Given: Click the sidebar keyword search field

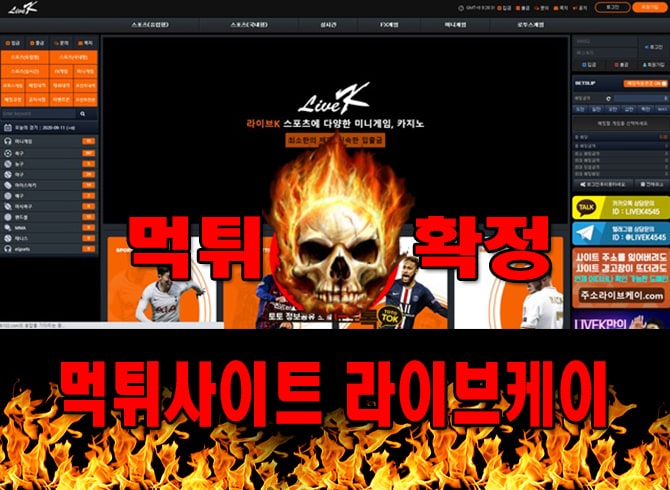Looking at the screenshot, I should pyautogui.click(x=38, y=114).
